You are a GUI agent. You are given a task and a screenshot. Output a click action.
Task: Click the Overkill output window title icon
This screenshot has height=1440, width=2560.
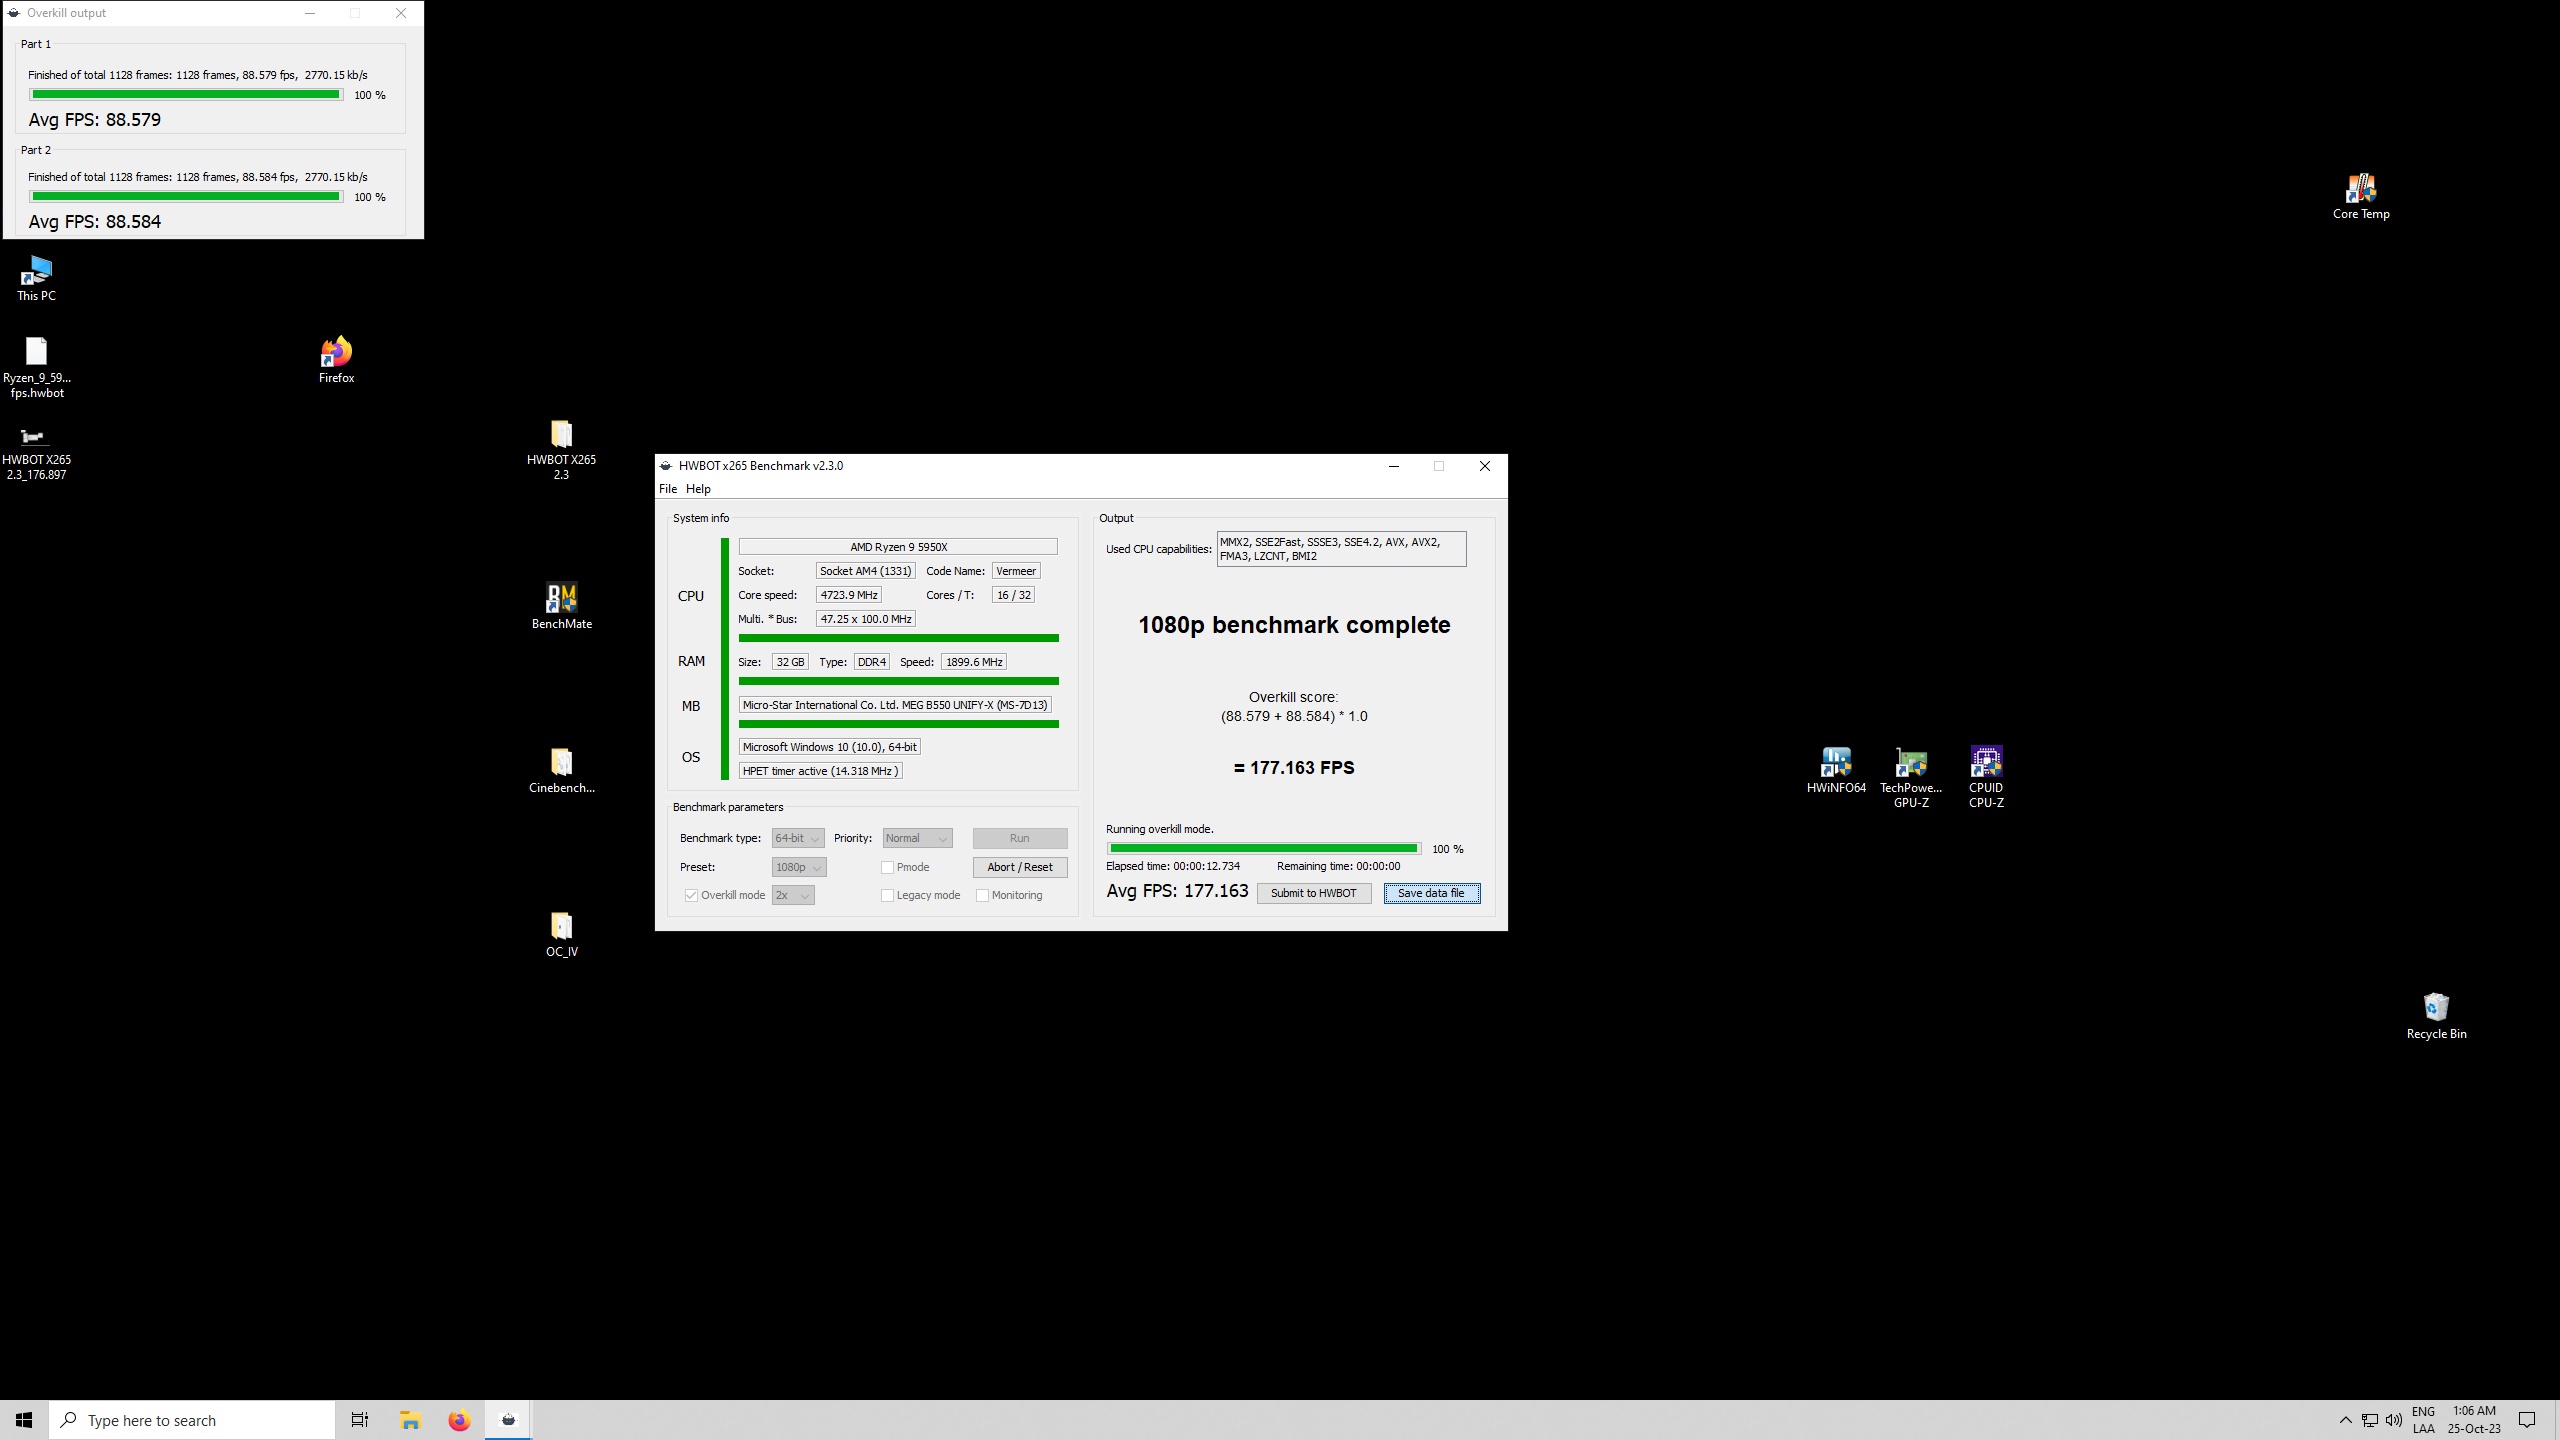(14, 13)
